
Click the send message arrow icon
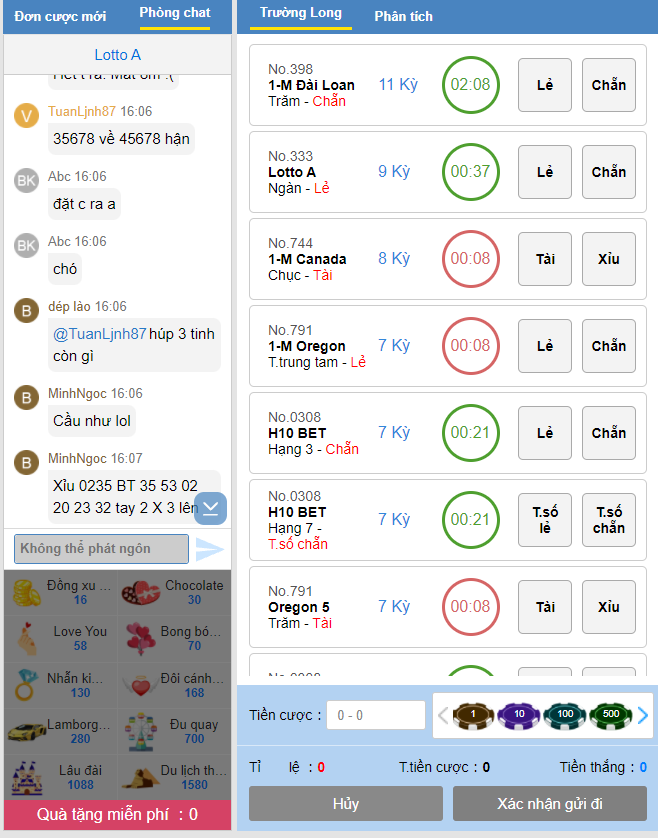210,549
